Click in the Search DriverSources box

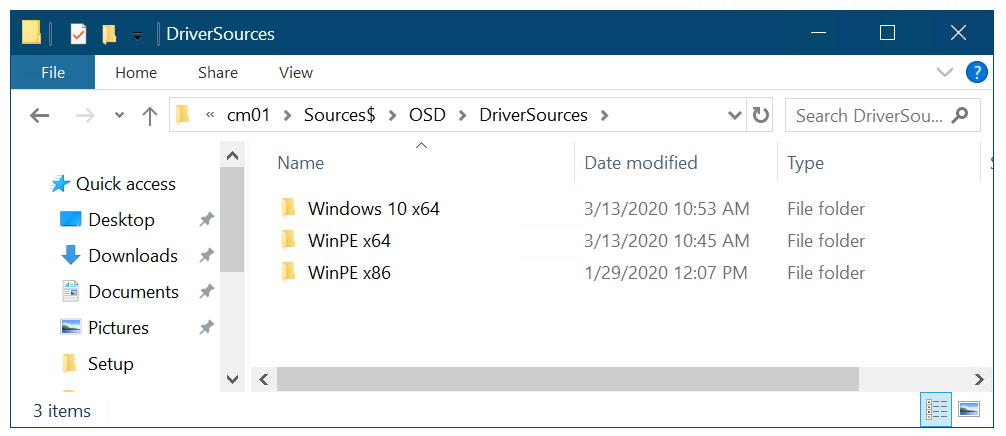[868, 115]
